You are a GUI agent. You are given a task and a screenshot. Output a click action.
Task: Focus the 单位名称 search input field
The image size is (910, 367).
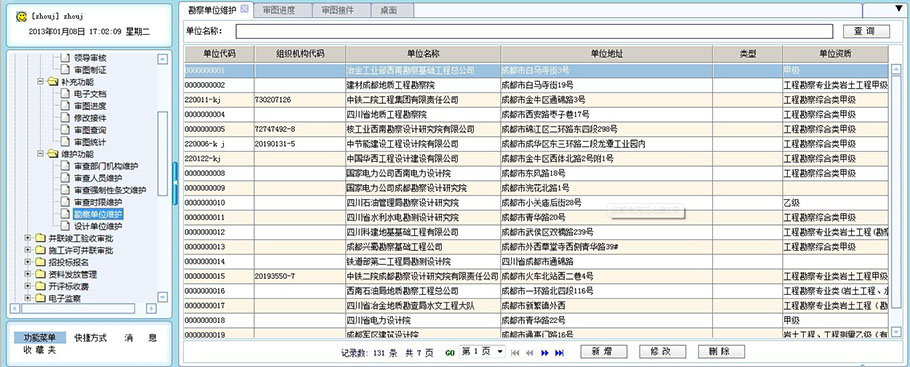[535, 31]
